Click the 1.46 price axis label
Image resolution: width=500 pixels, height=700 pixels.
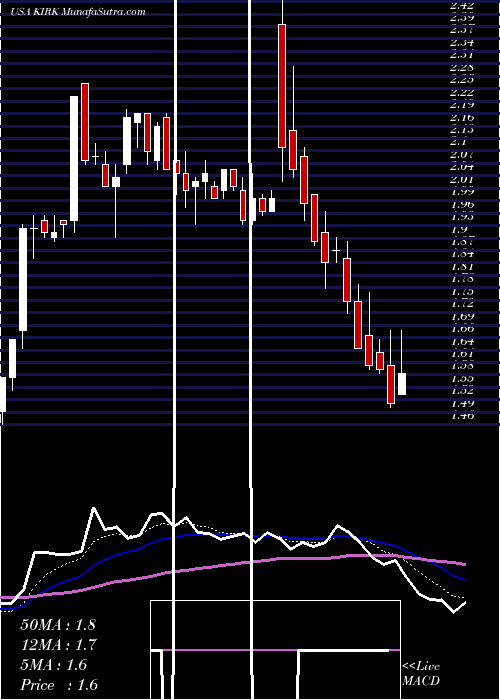click(x=461, y=416)
